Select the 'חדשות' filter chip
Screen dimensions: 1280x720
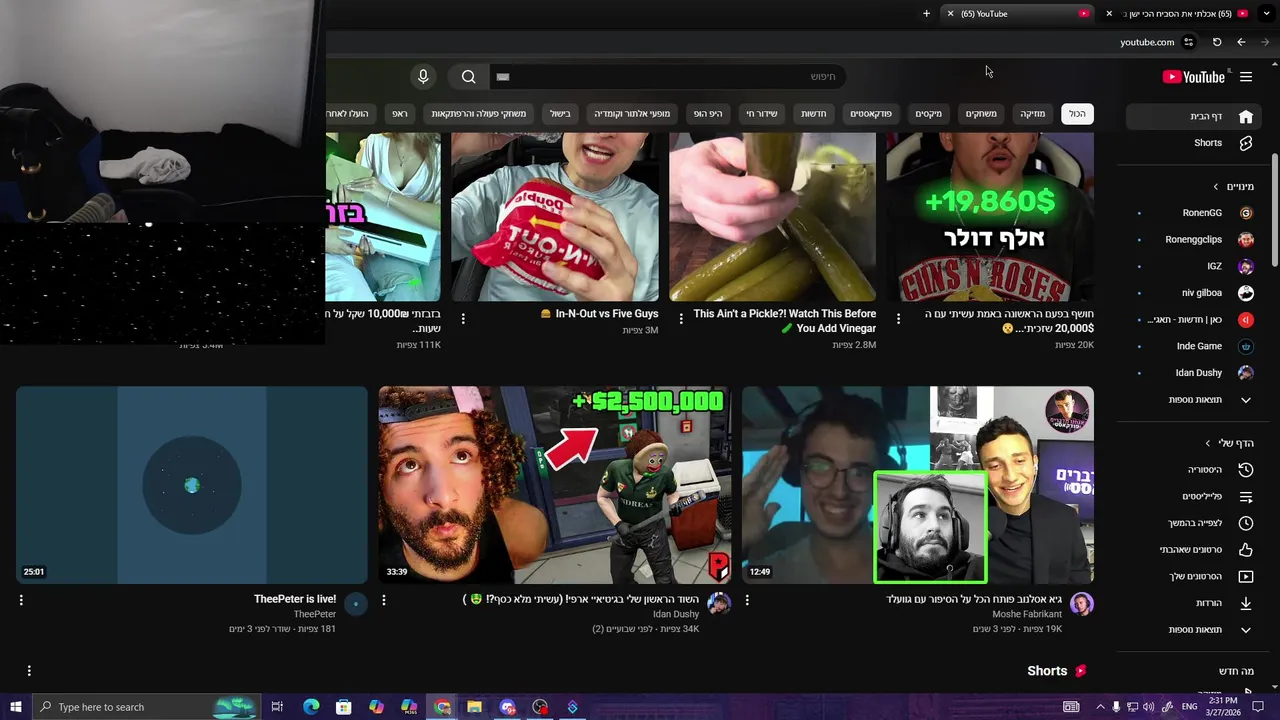click(814, 114)
